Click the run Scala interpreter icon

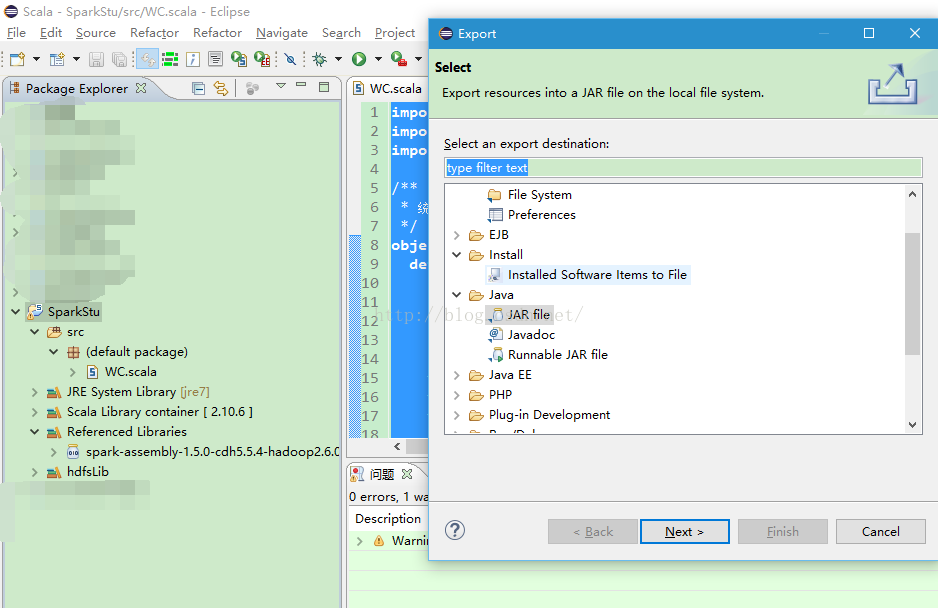tap(239, 59)
